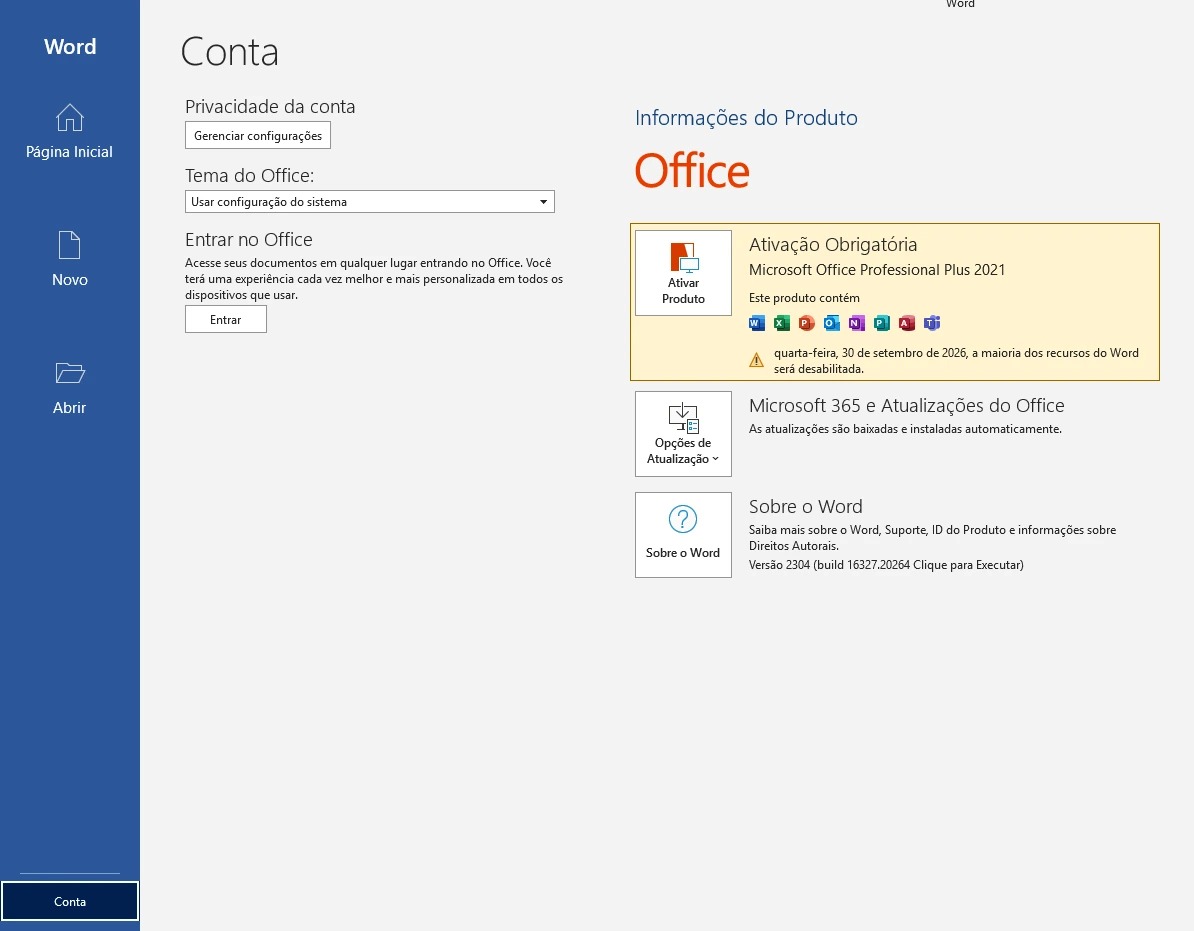
Task: Click the PowerPoint app icon in product list
Action: pos(806,323)
